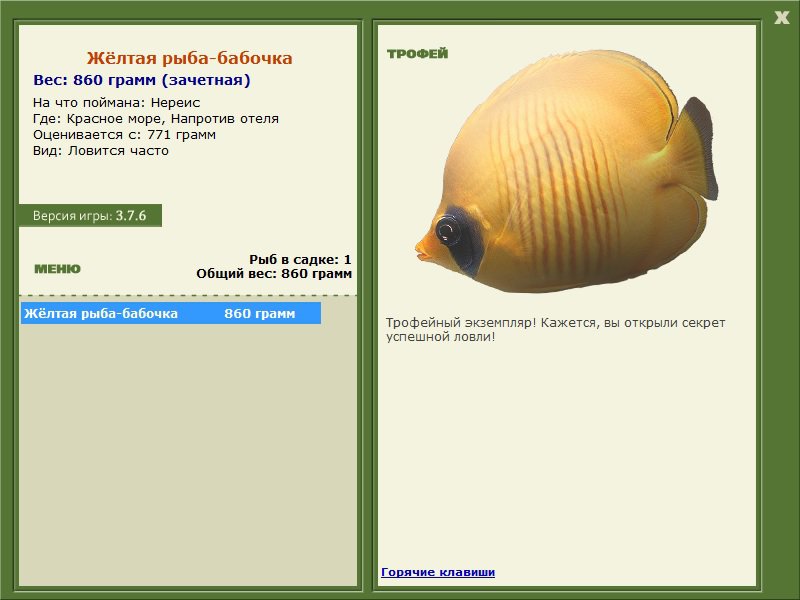Click the yellow butterflyfish trophy image
This screenshot has width=800, height=600.
566,171
